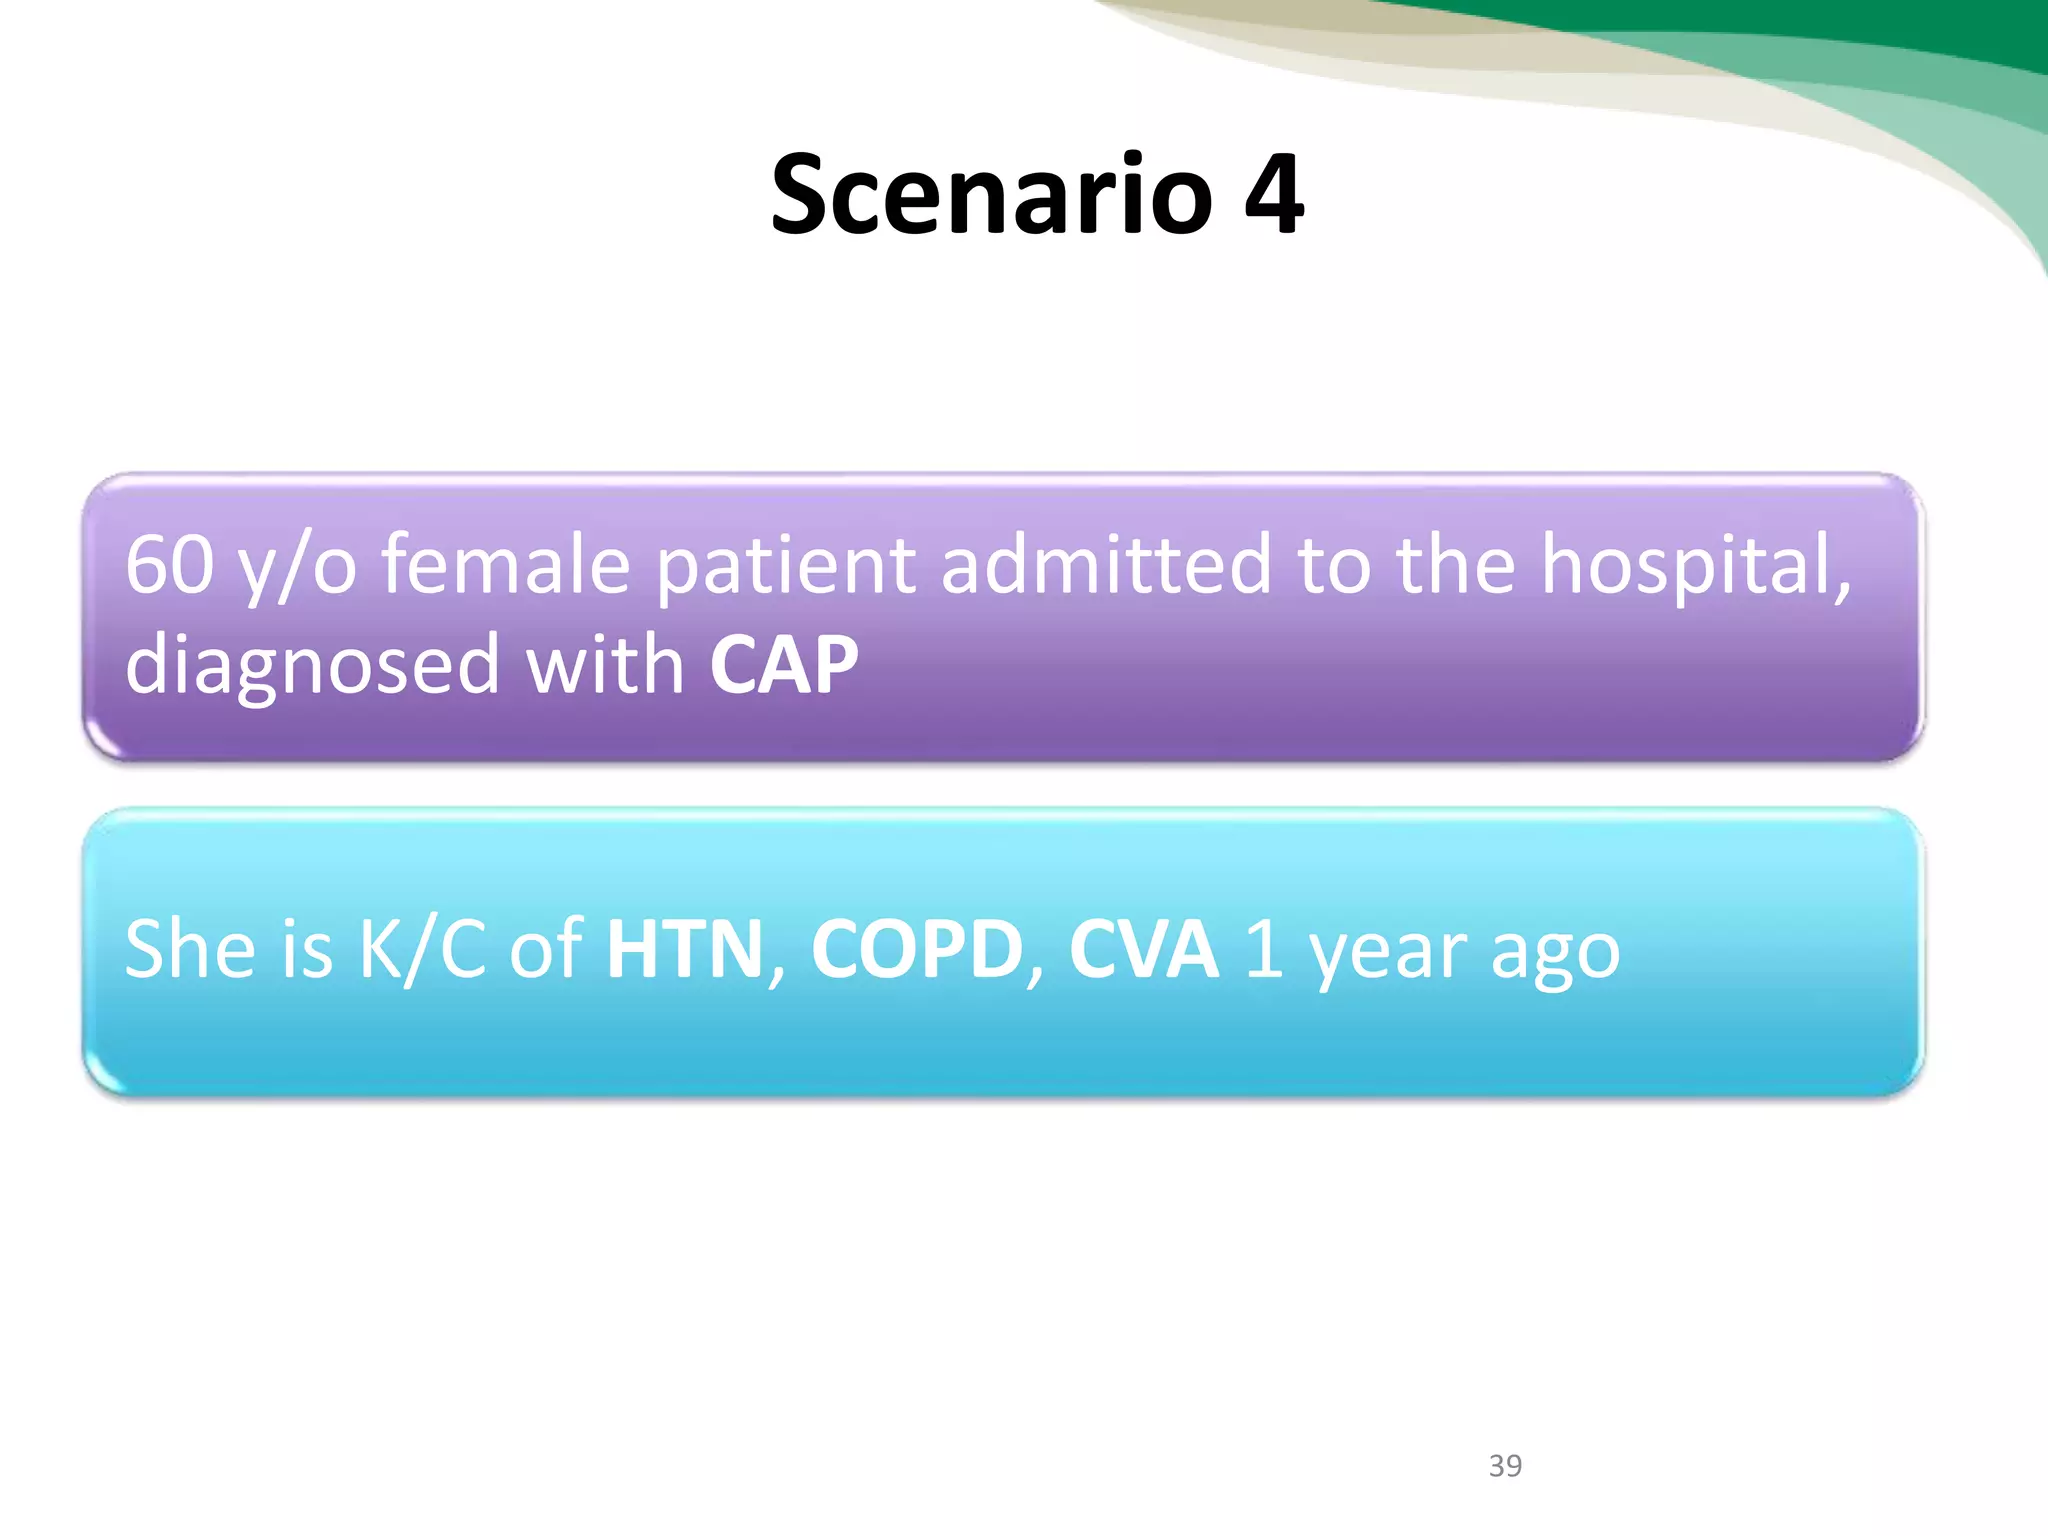The height and width of the screenshot is (1536, 2048).
Task: Click the bold CAP text
Action: pyautogui.click(x=784, y=665)
